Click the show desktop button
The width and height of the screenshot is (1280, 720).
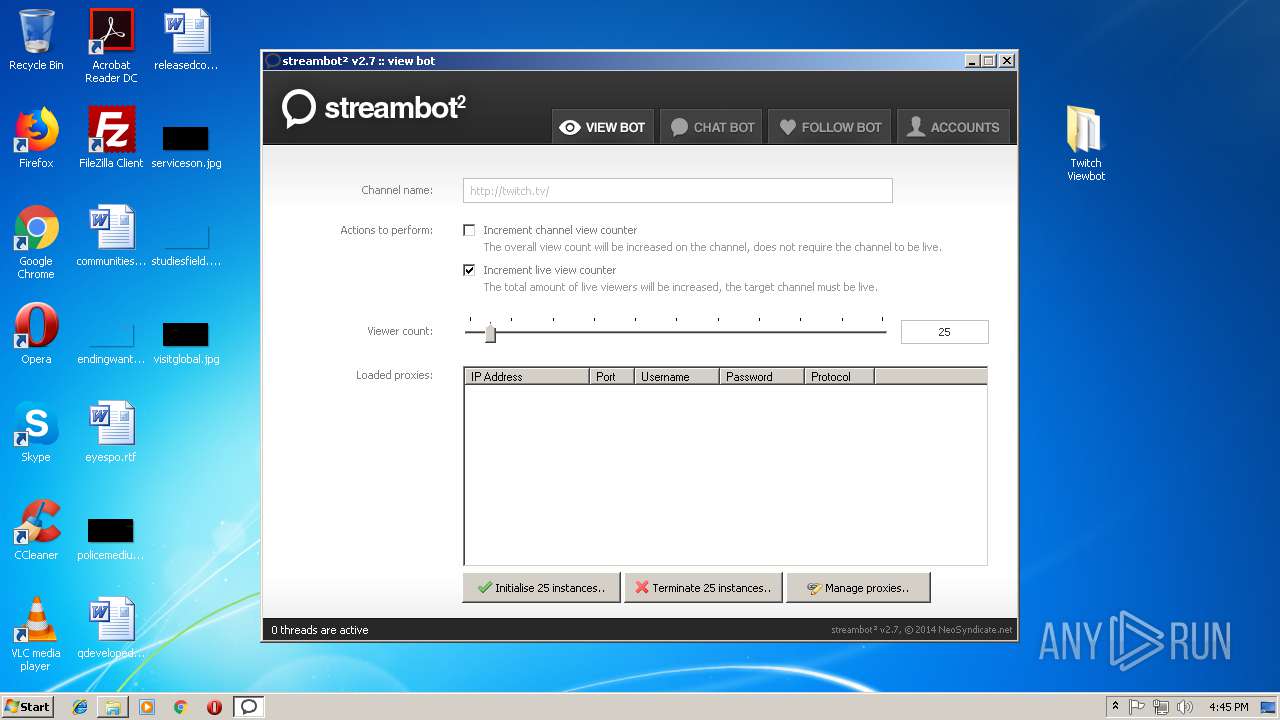click(x=1268, y=707)
